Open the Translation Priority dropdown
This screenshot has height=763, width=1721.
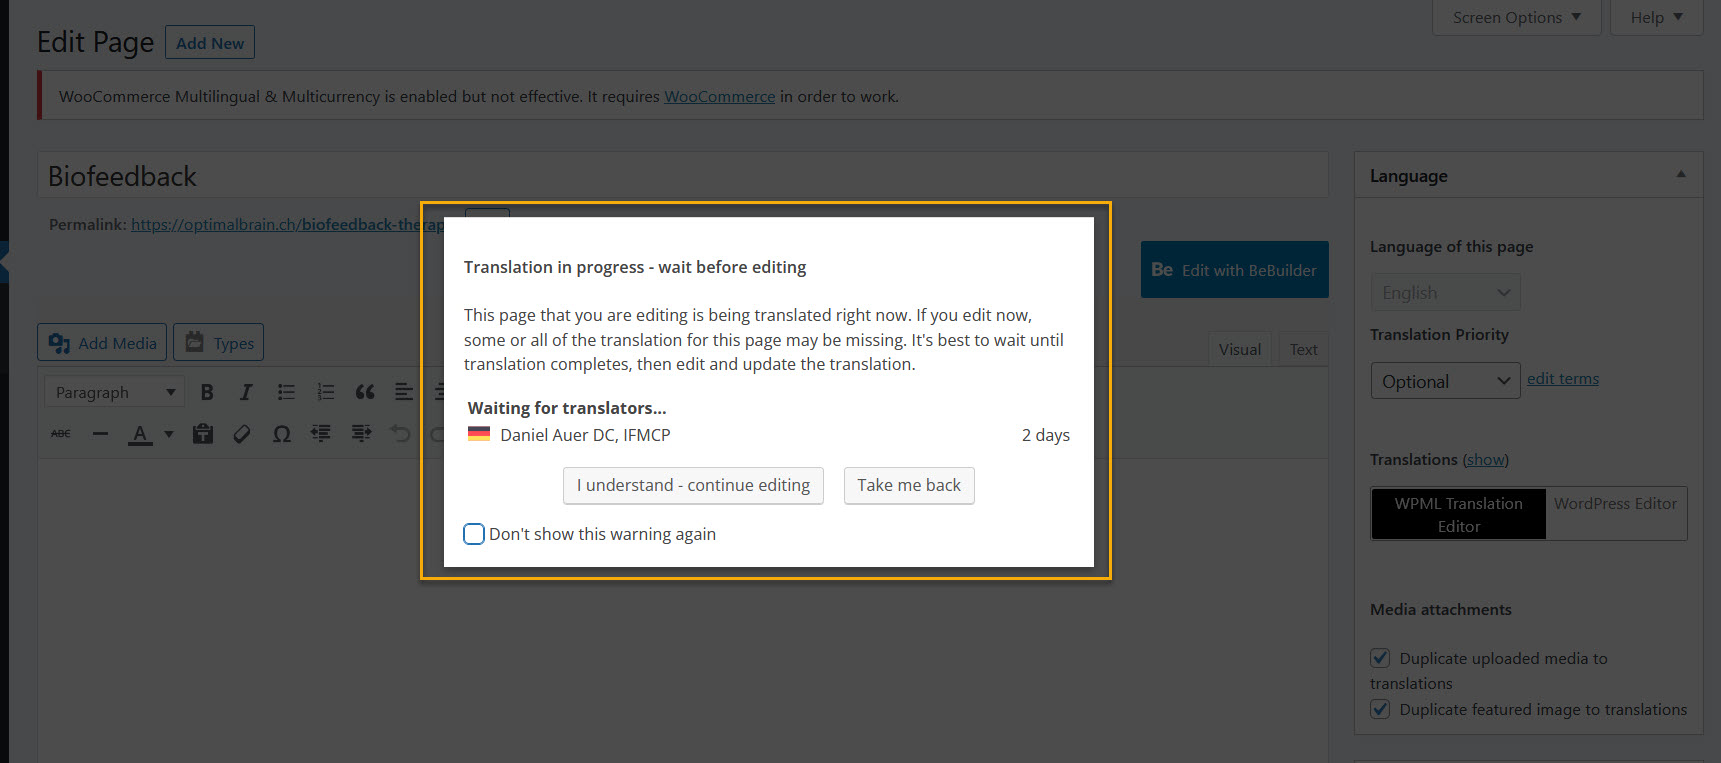1445,381
